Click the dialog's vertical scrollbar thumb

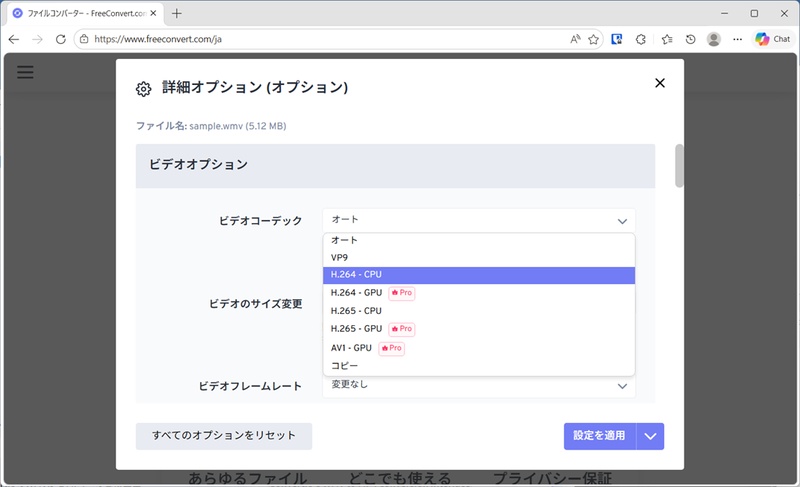pyautogui.click(x=679, y=166)
